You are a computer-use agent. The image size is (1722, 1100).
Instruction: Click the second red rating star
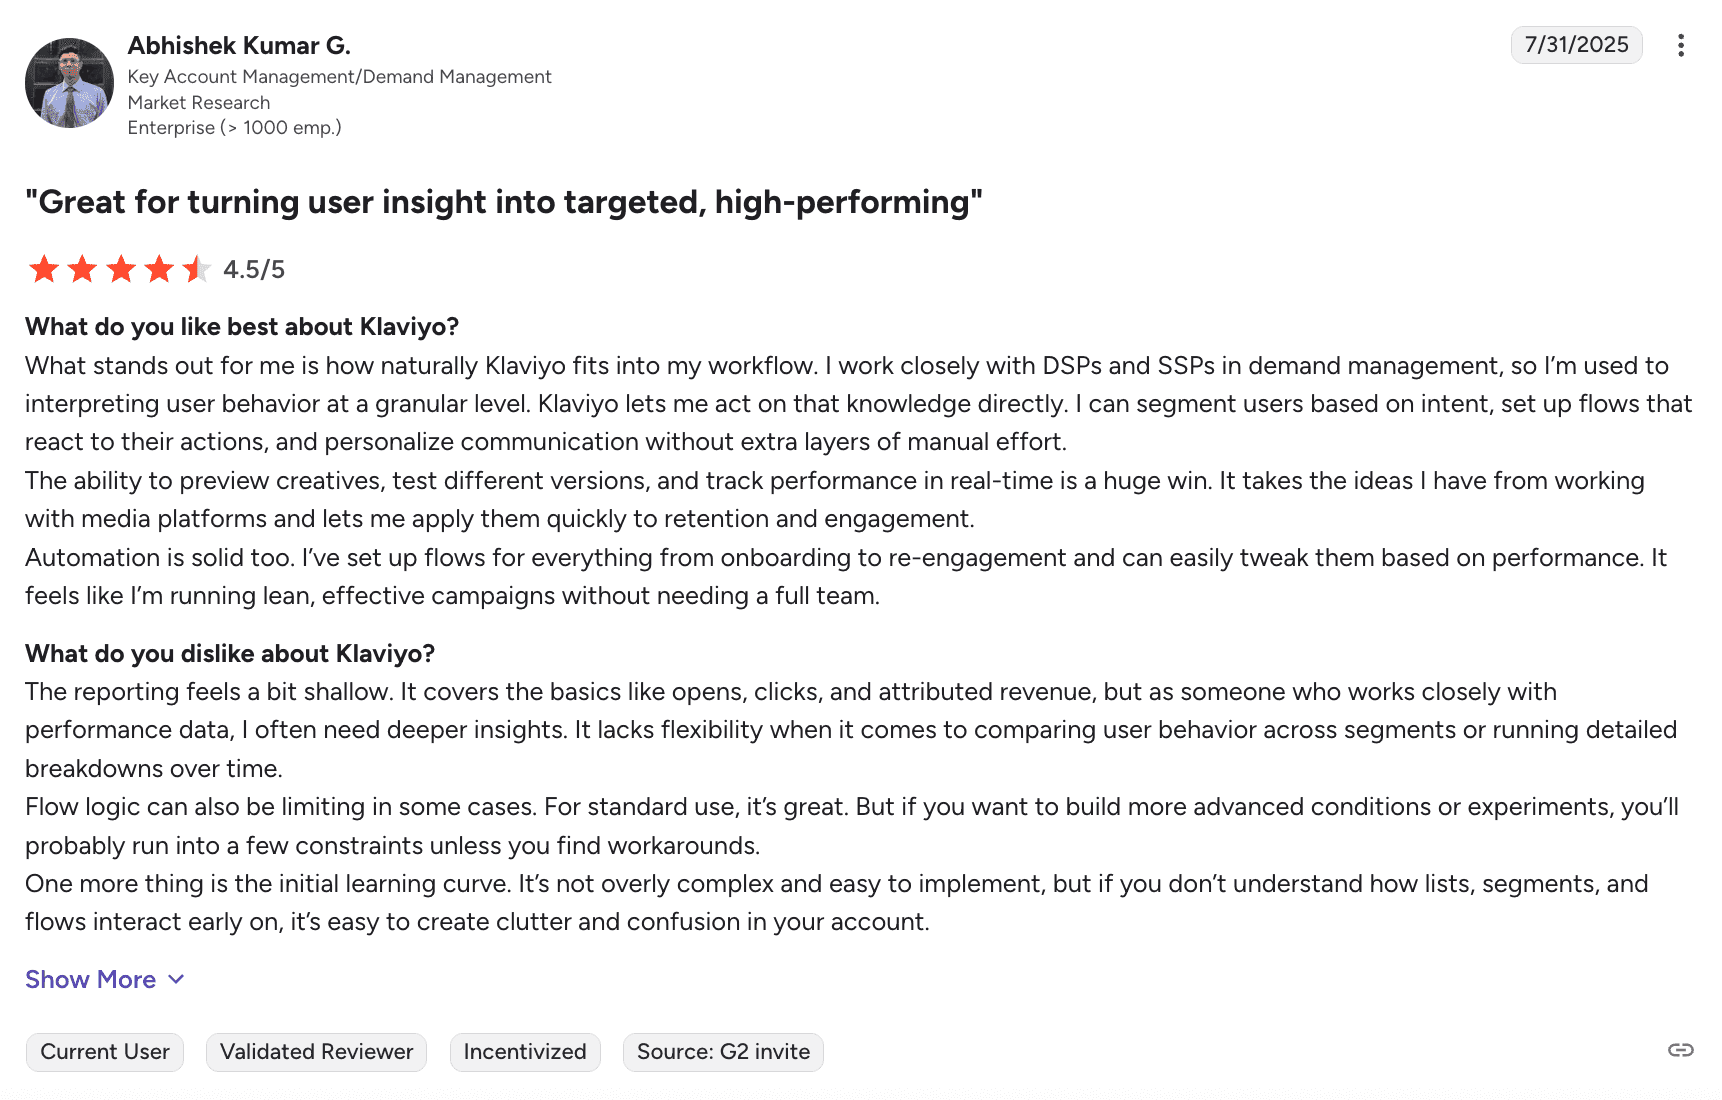click(x=82, y=269)
